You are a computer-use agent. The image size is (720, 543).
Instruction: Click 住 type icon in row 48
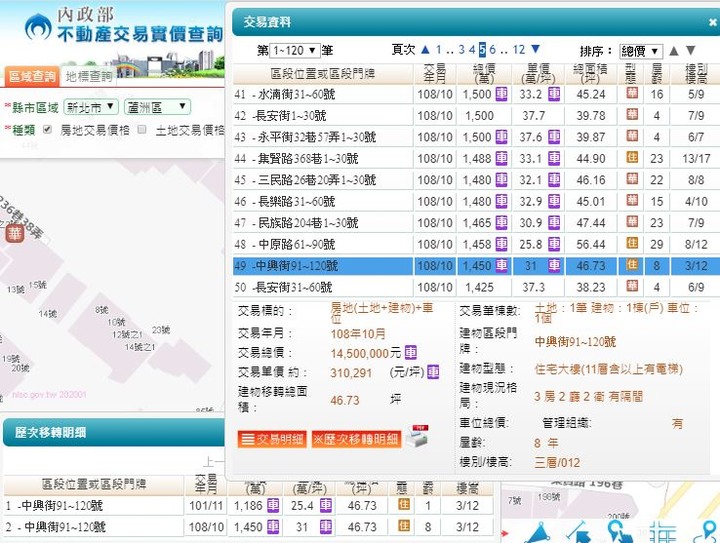(632, 243)
